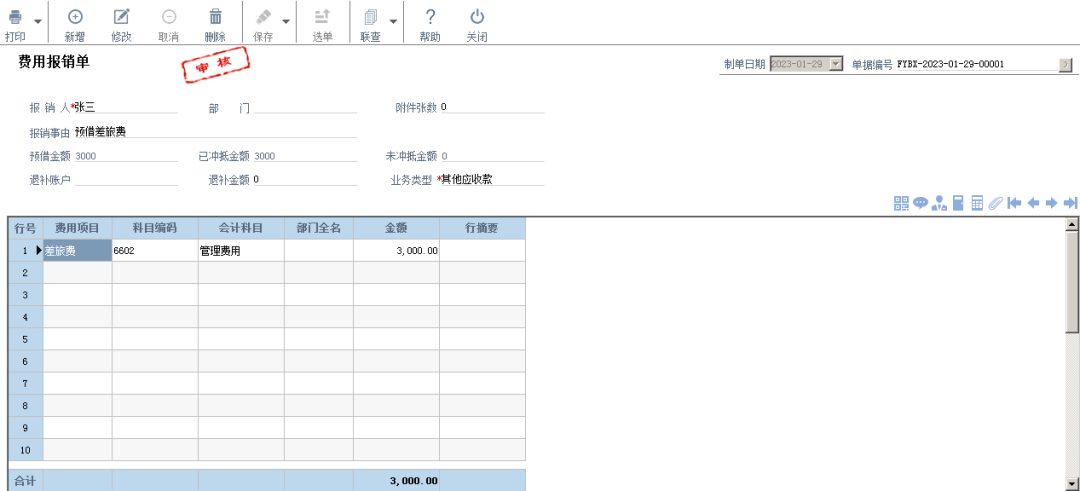Screen dimensions: 1080x491
Task: Go to the next record arrow
Action: tap(1051, 203)
